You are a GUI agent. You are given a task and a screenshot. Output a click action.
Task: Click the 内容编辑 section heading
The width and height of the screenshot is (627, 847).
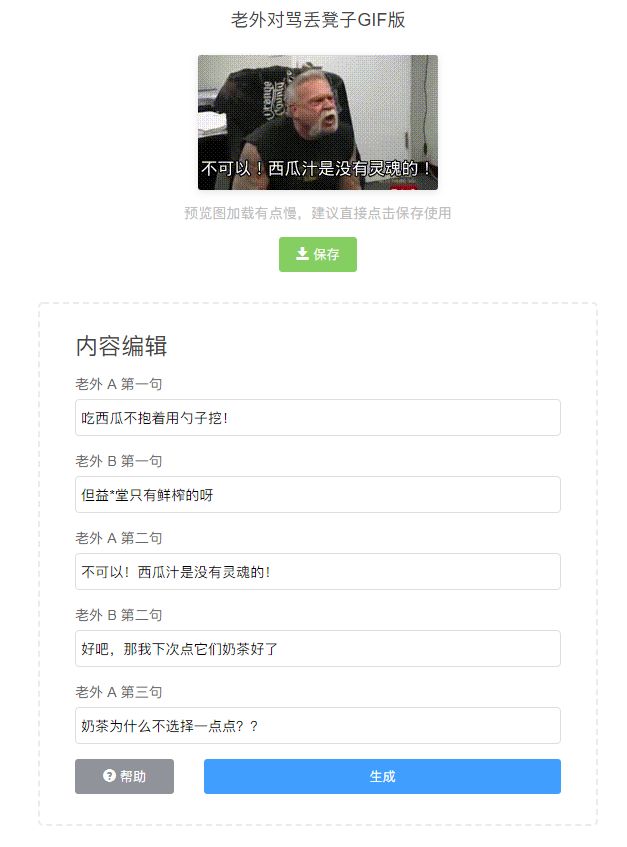[x=122, y=346]
